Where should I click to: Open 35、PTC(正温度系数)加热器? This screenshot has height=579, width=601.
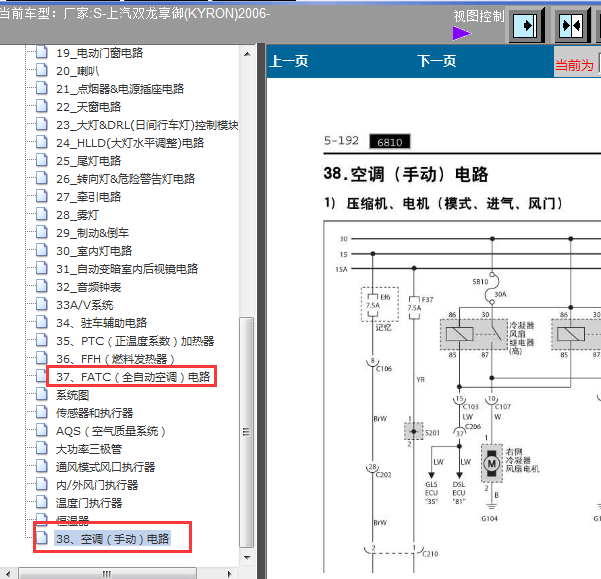click(135, 341)
